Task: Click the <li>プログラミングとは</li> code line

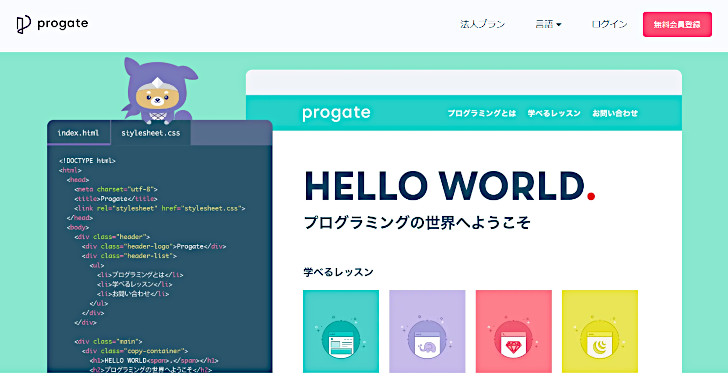Action: coord(140,275)
